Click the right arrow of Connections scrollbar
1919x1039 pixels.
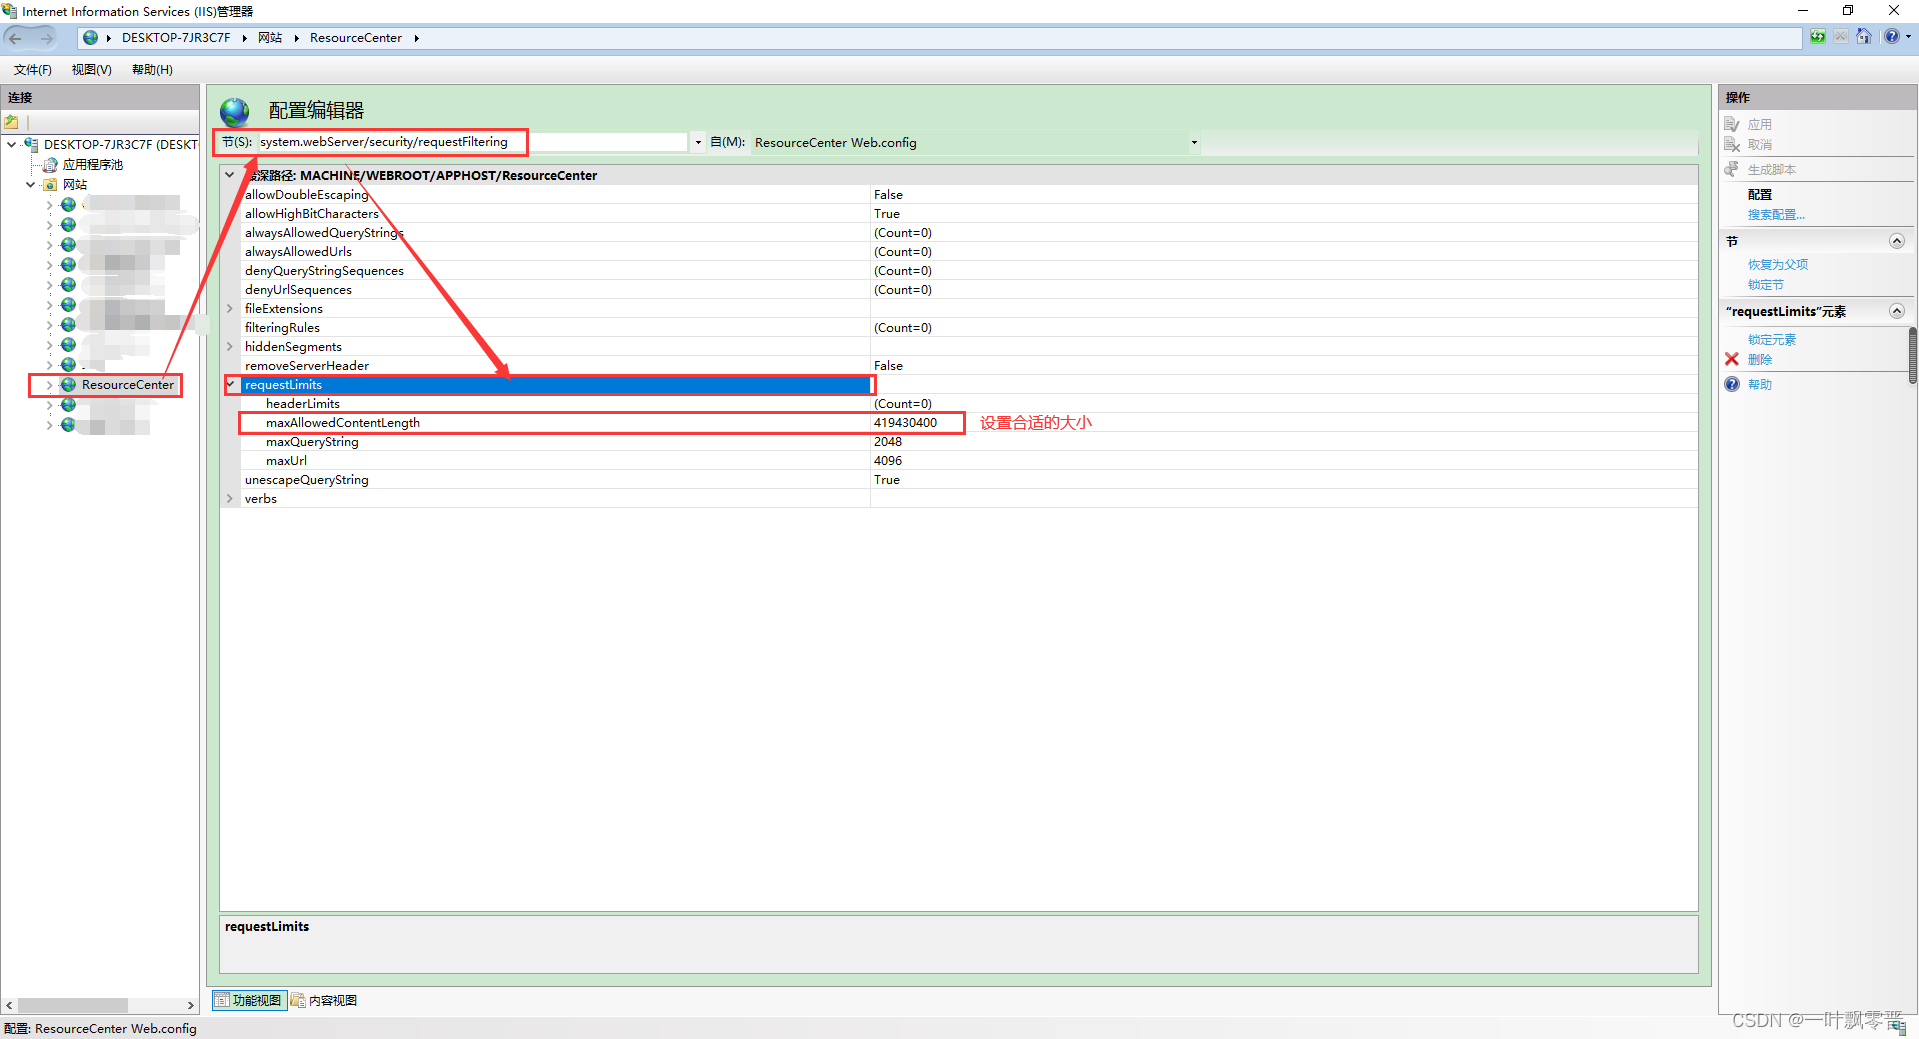pos(190,1005)
